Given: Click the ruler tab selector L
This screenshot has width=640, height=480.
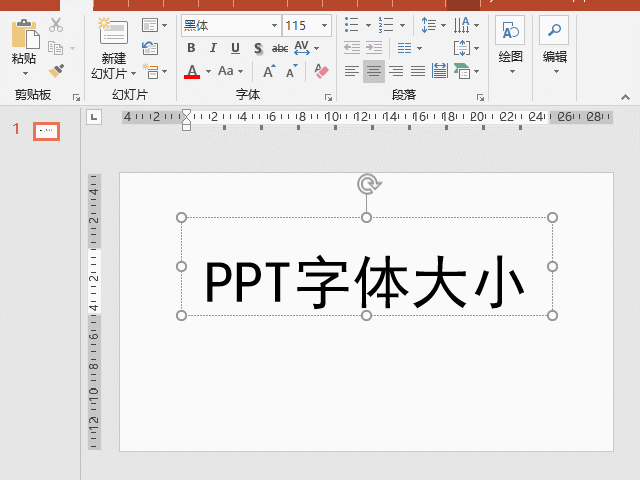Looking at the screenshot, I should coord(94,118).
